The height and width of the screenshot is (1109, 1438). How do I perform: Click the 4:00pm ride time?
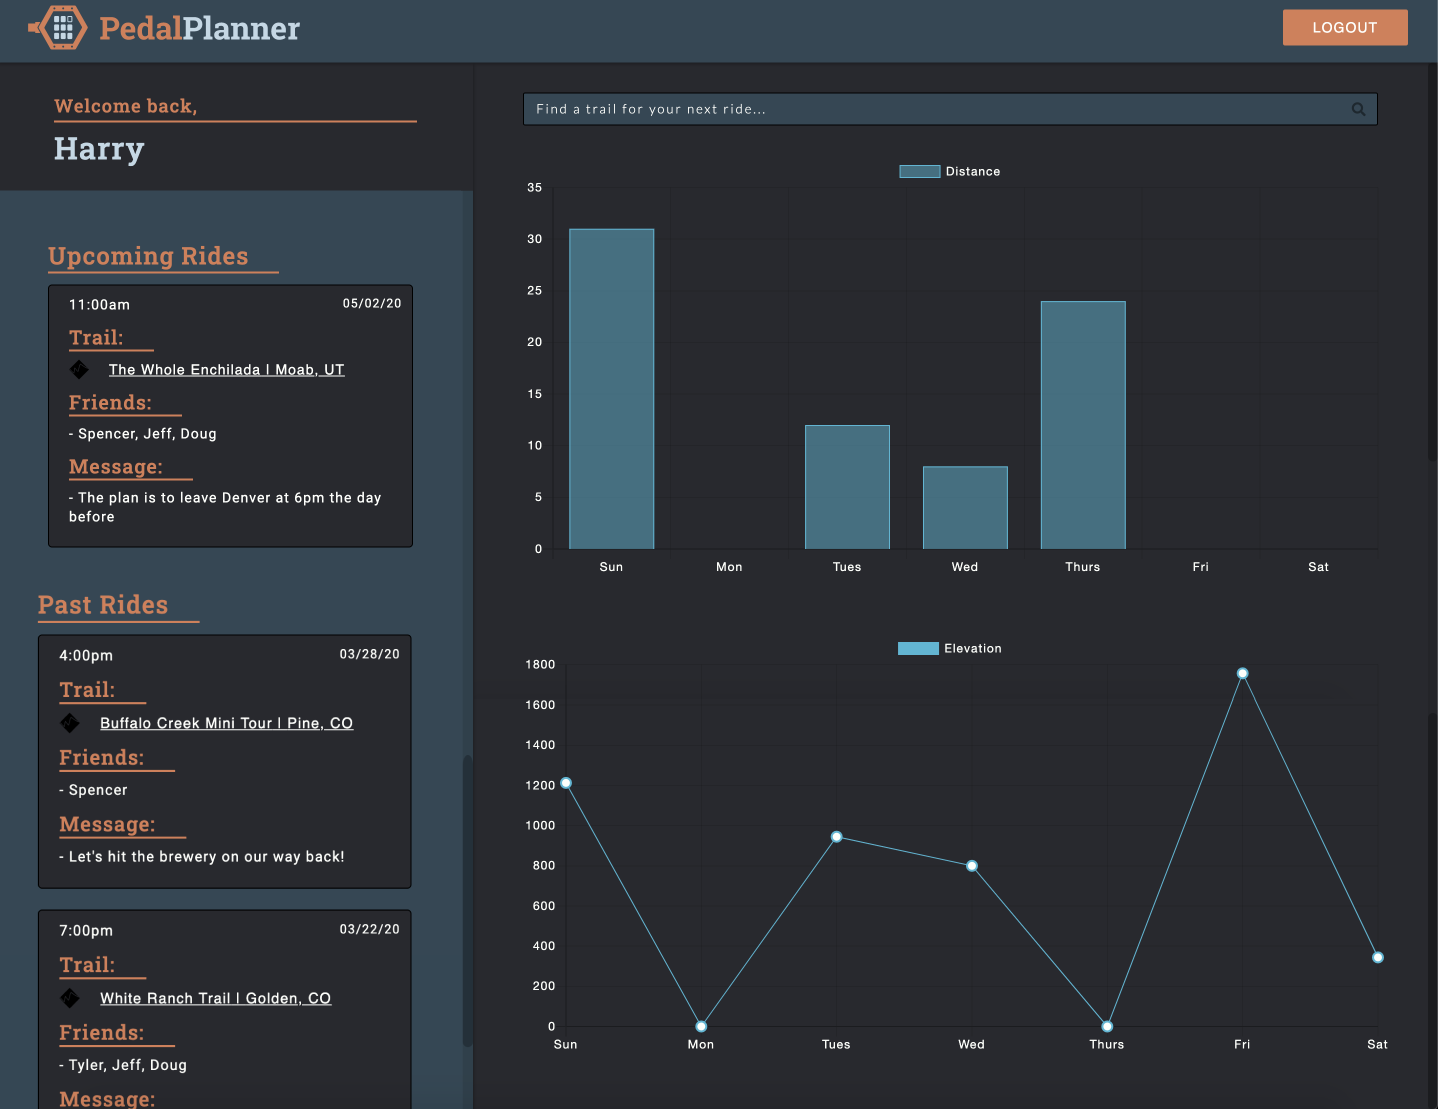click(x=86, y=656)
